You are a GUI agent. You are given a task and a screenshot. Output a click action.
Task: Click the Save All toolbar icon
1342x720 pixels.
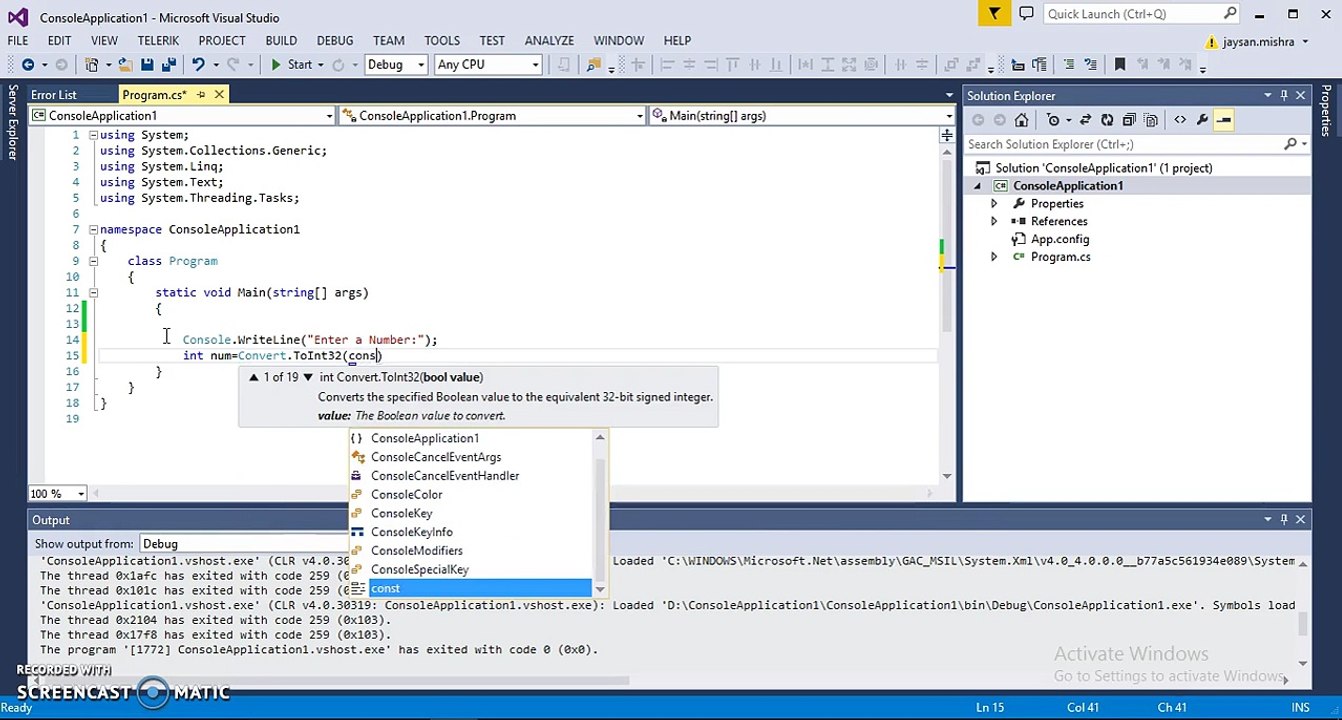167,65
